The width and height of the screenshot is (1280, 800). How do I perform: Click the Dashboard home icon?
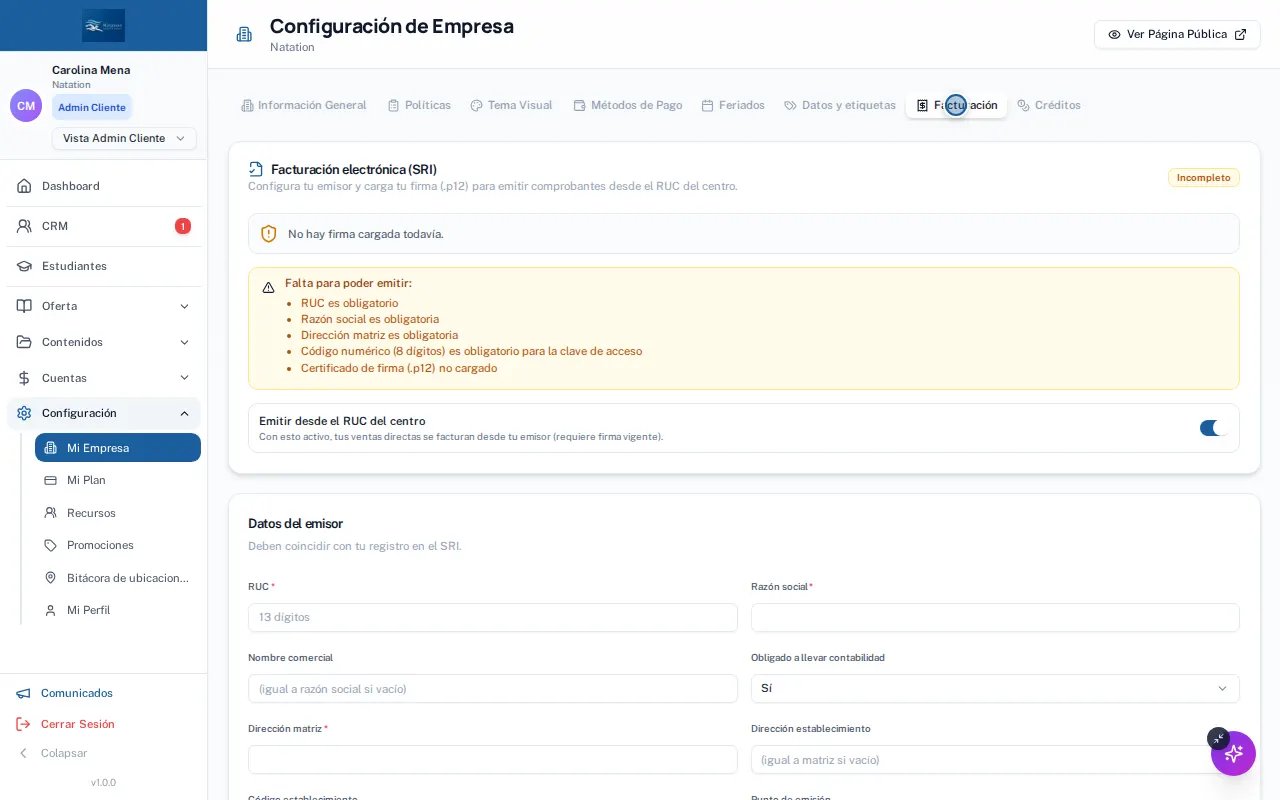[24, 186]
